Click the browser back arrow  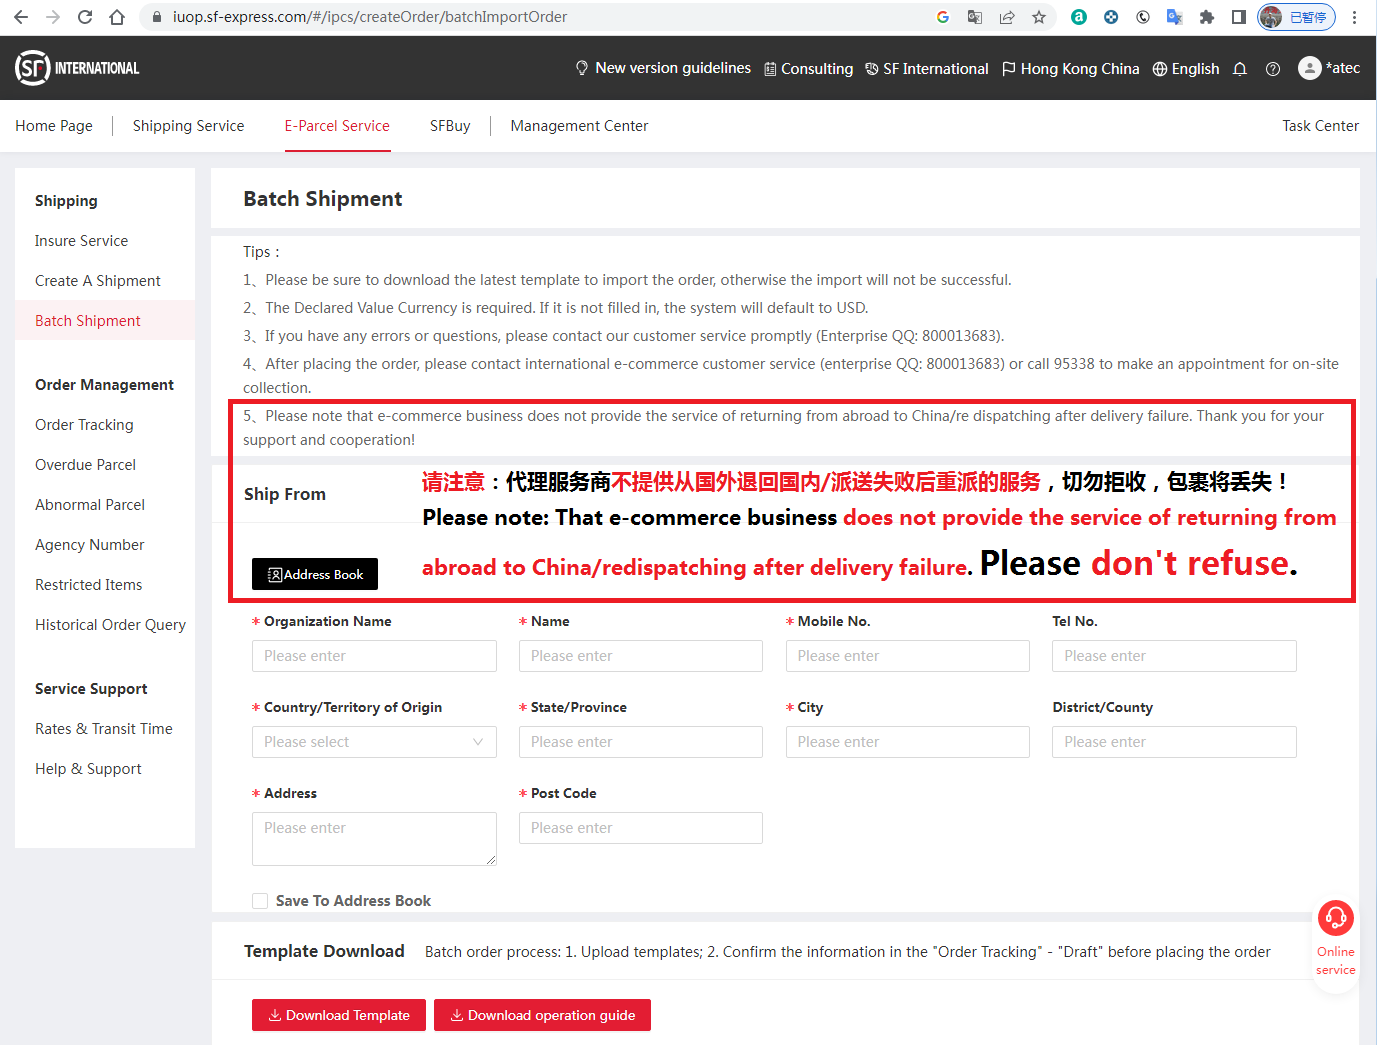21,17
